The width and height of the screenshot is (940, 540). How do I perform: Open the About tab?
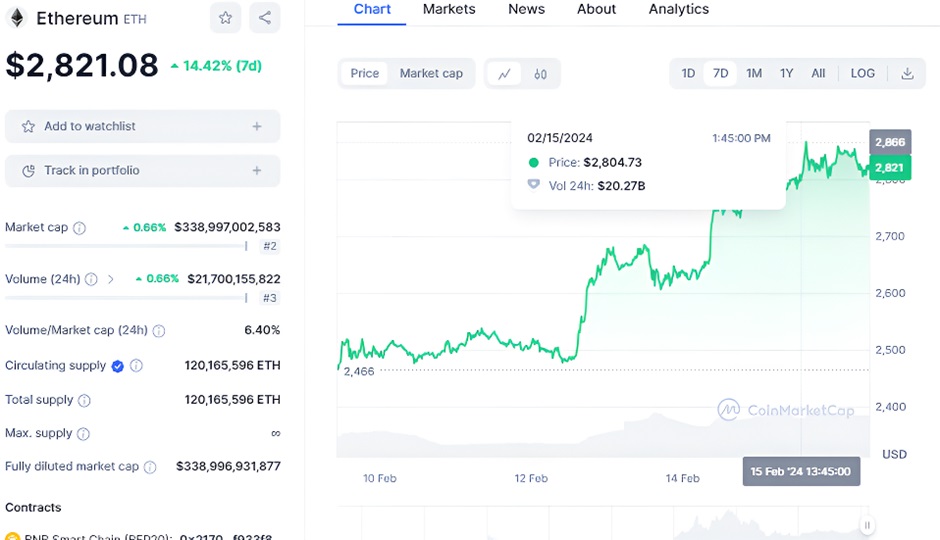coord(596,10)
